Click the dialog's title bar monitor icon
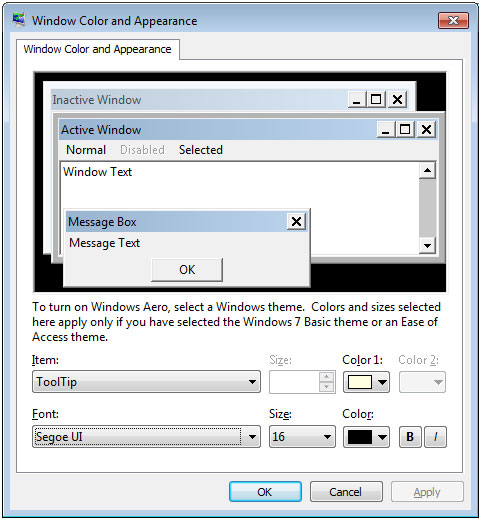 (x=19, y=19)
